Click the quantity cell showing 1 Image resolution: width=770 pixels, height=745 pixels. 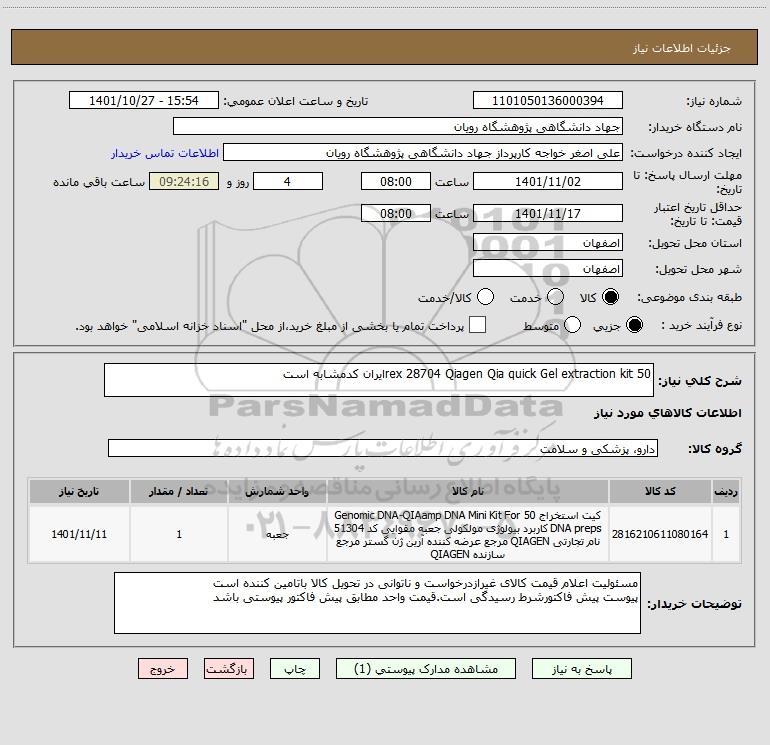(x=179, y=534)
